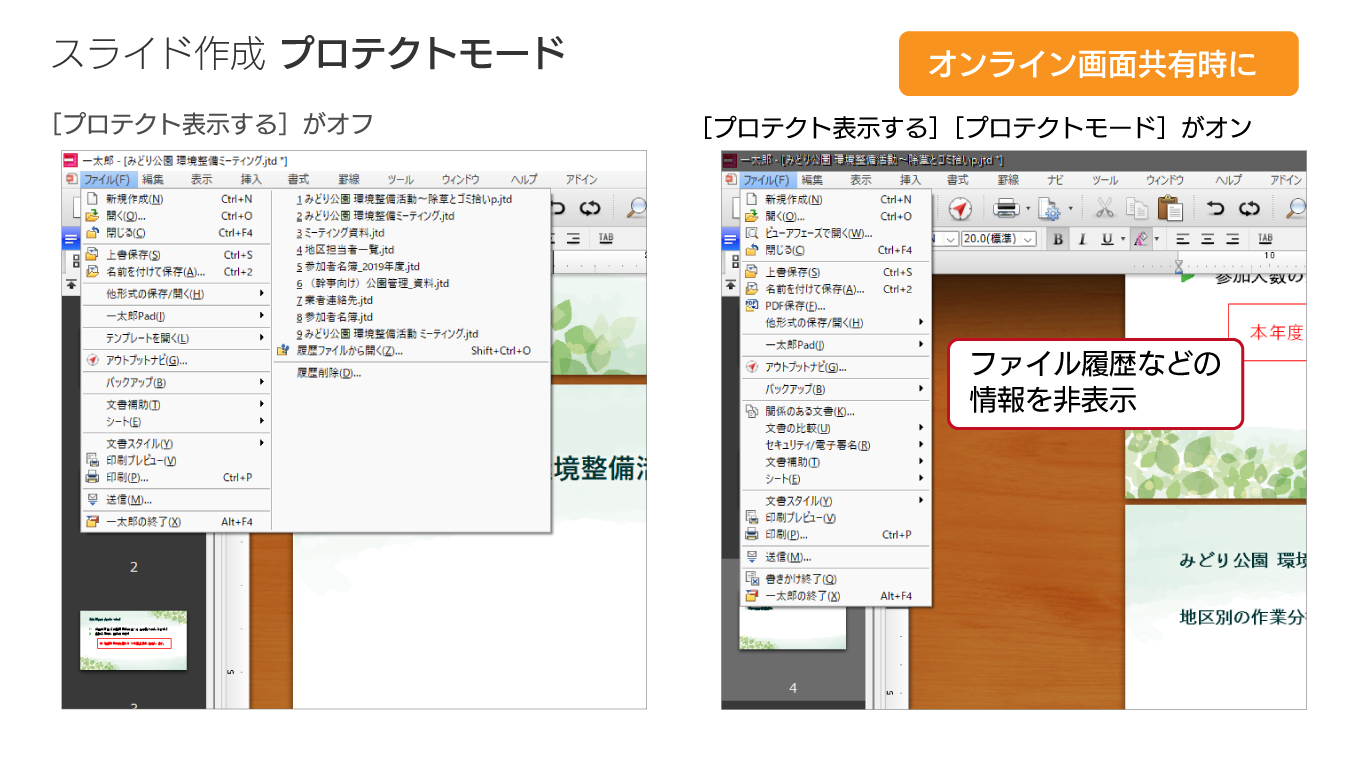Click the clipboard paste icon

click(1169, 208)
